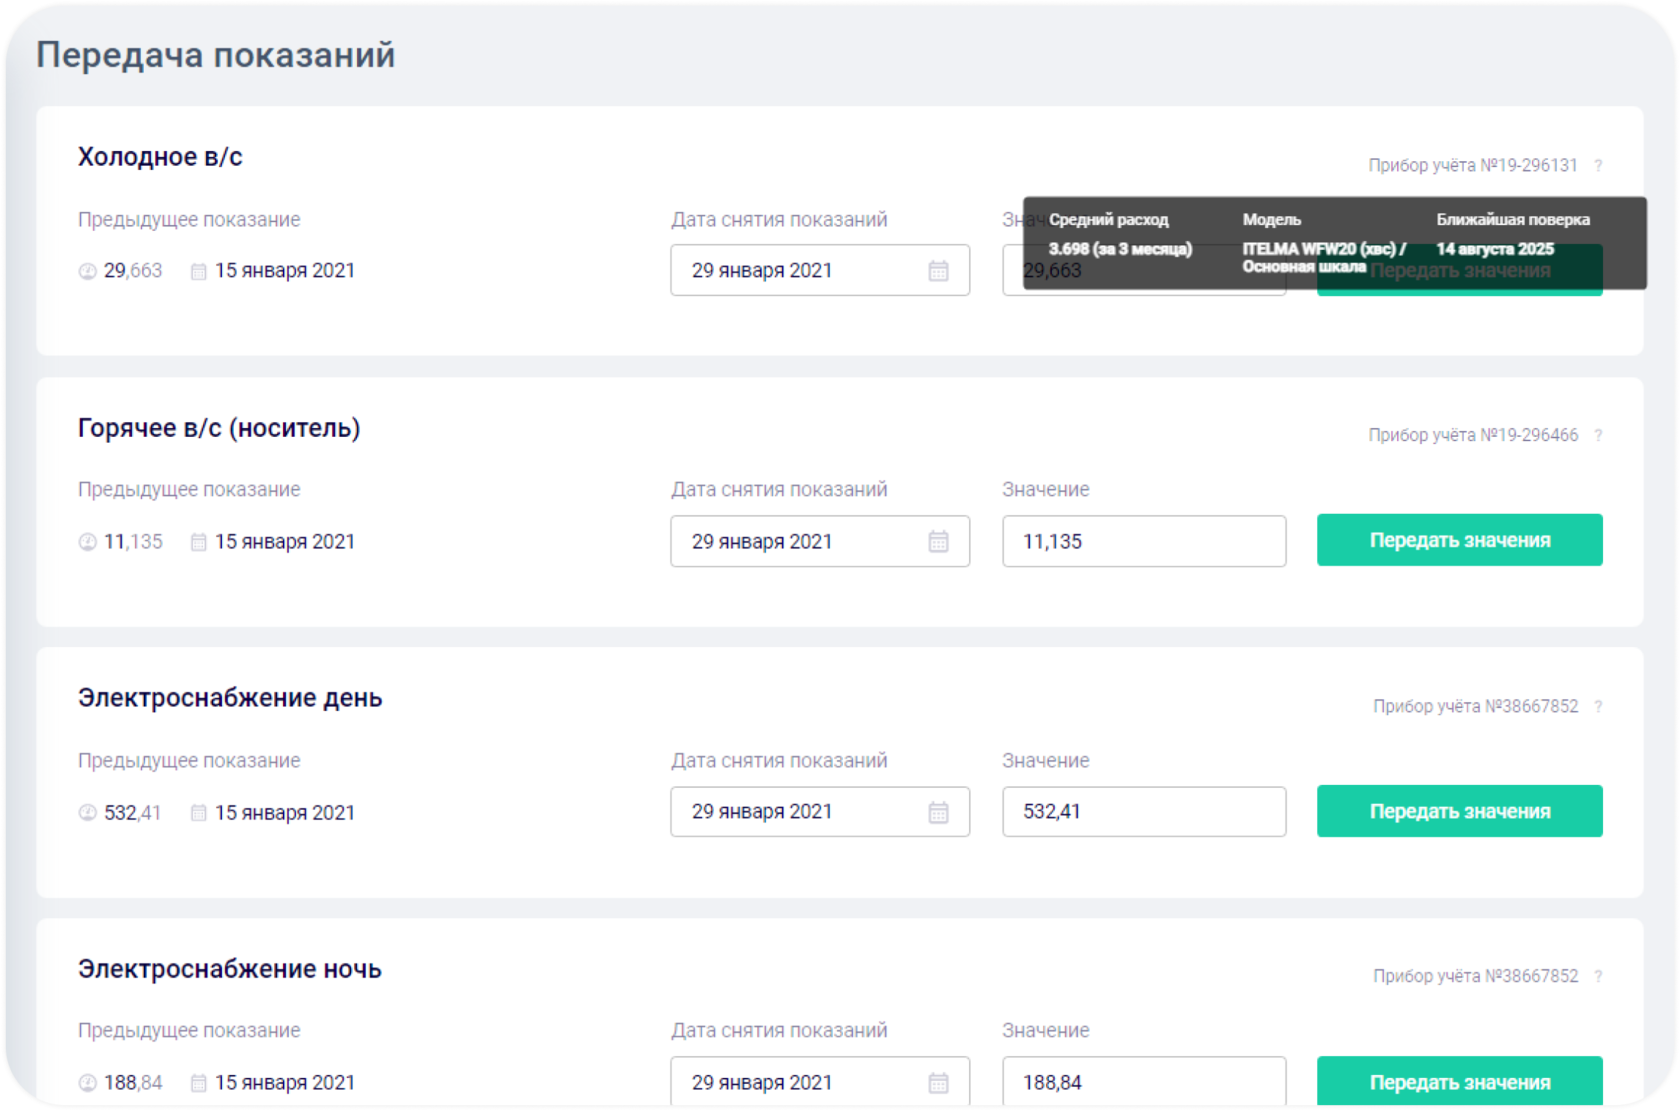This screenshot has width=1680, height=1111.
Task: Click the Значение field containing 532,41
Action: click(x=1144, y=811)
